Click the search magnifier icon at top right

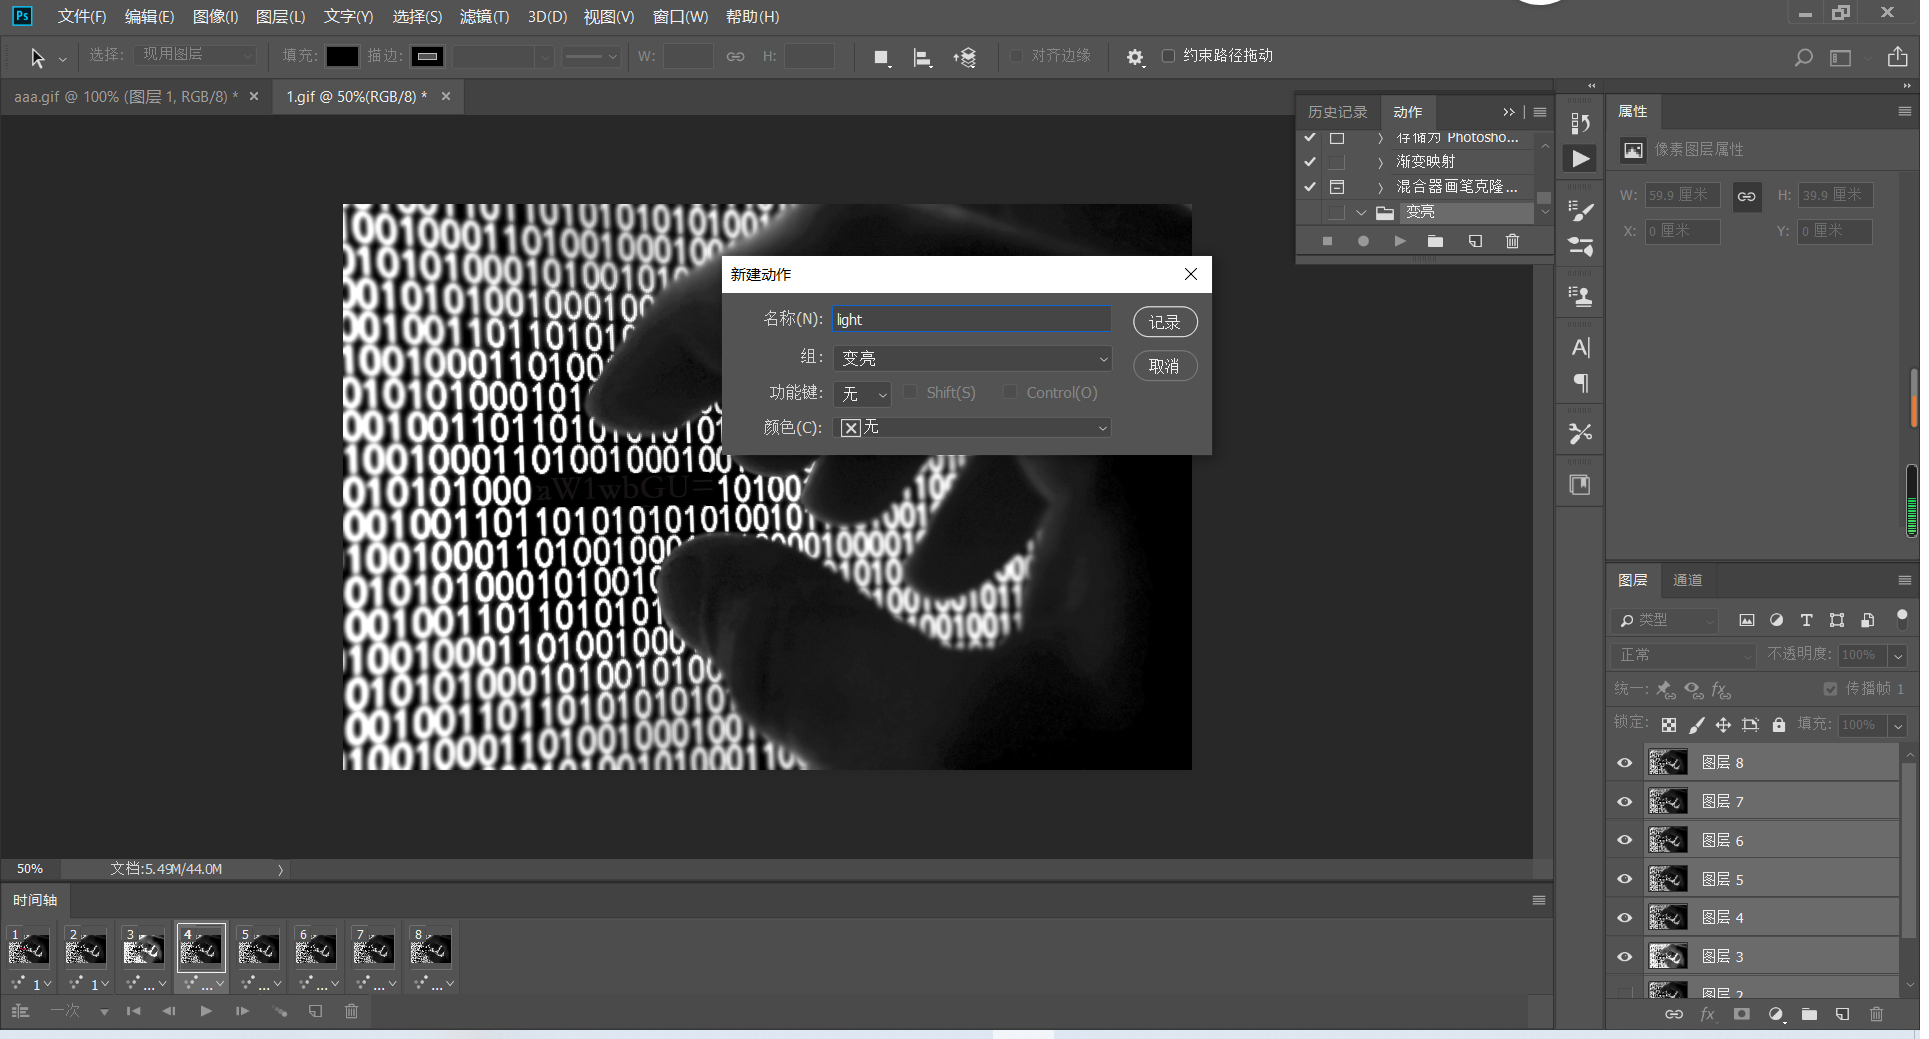point(1803,58)
